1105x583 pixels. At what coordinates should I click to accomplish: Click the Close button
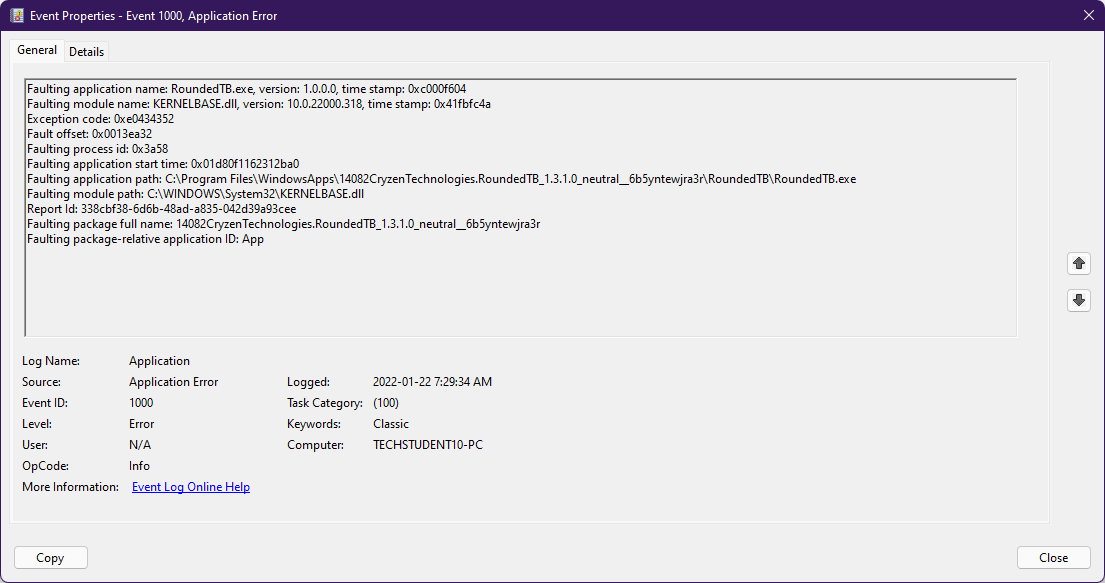click(1054, 558)
